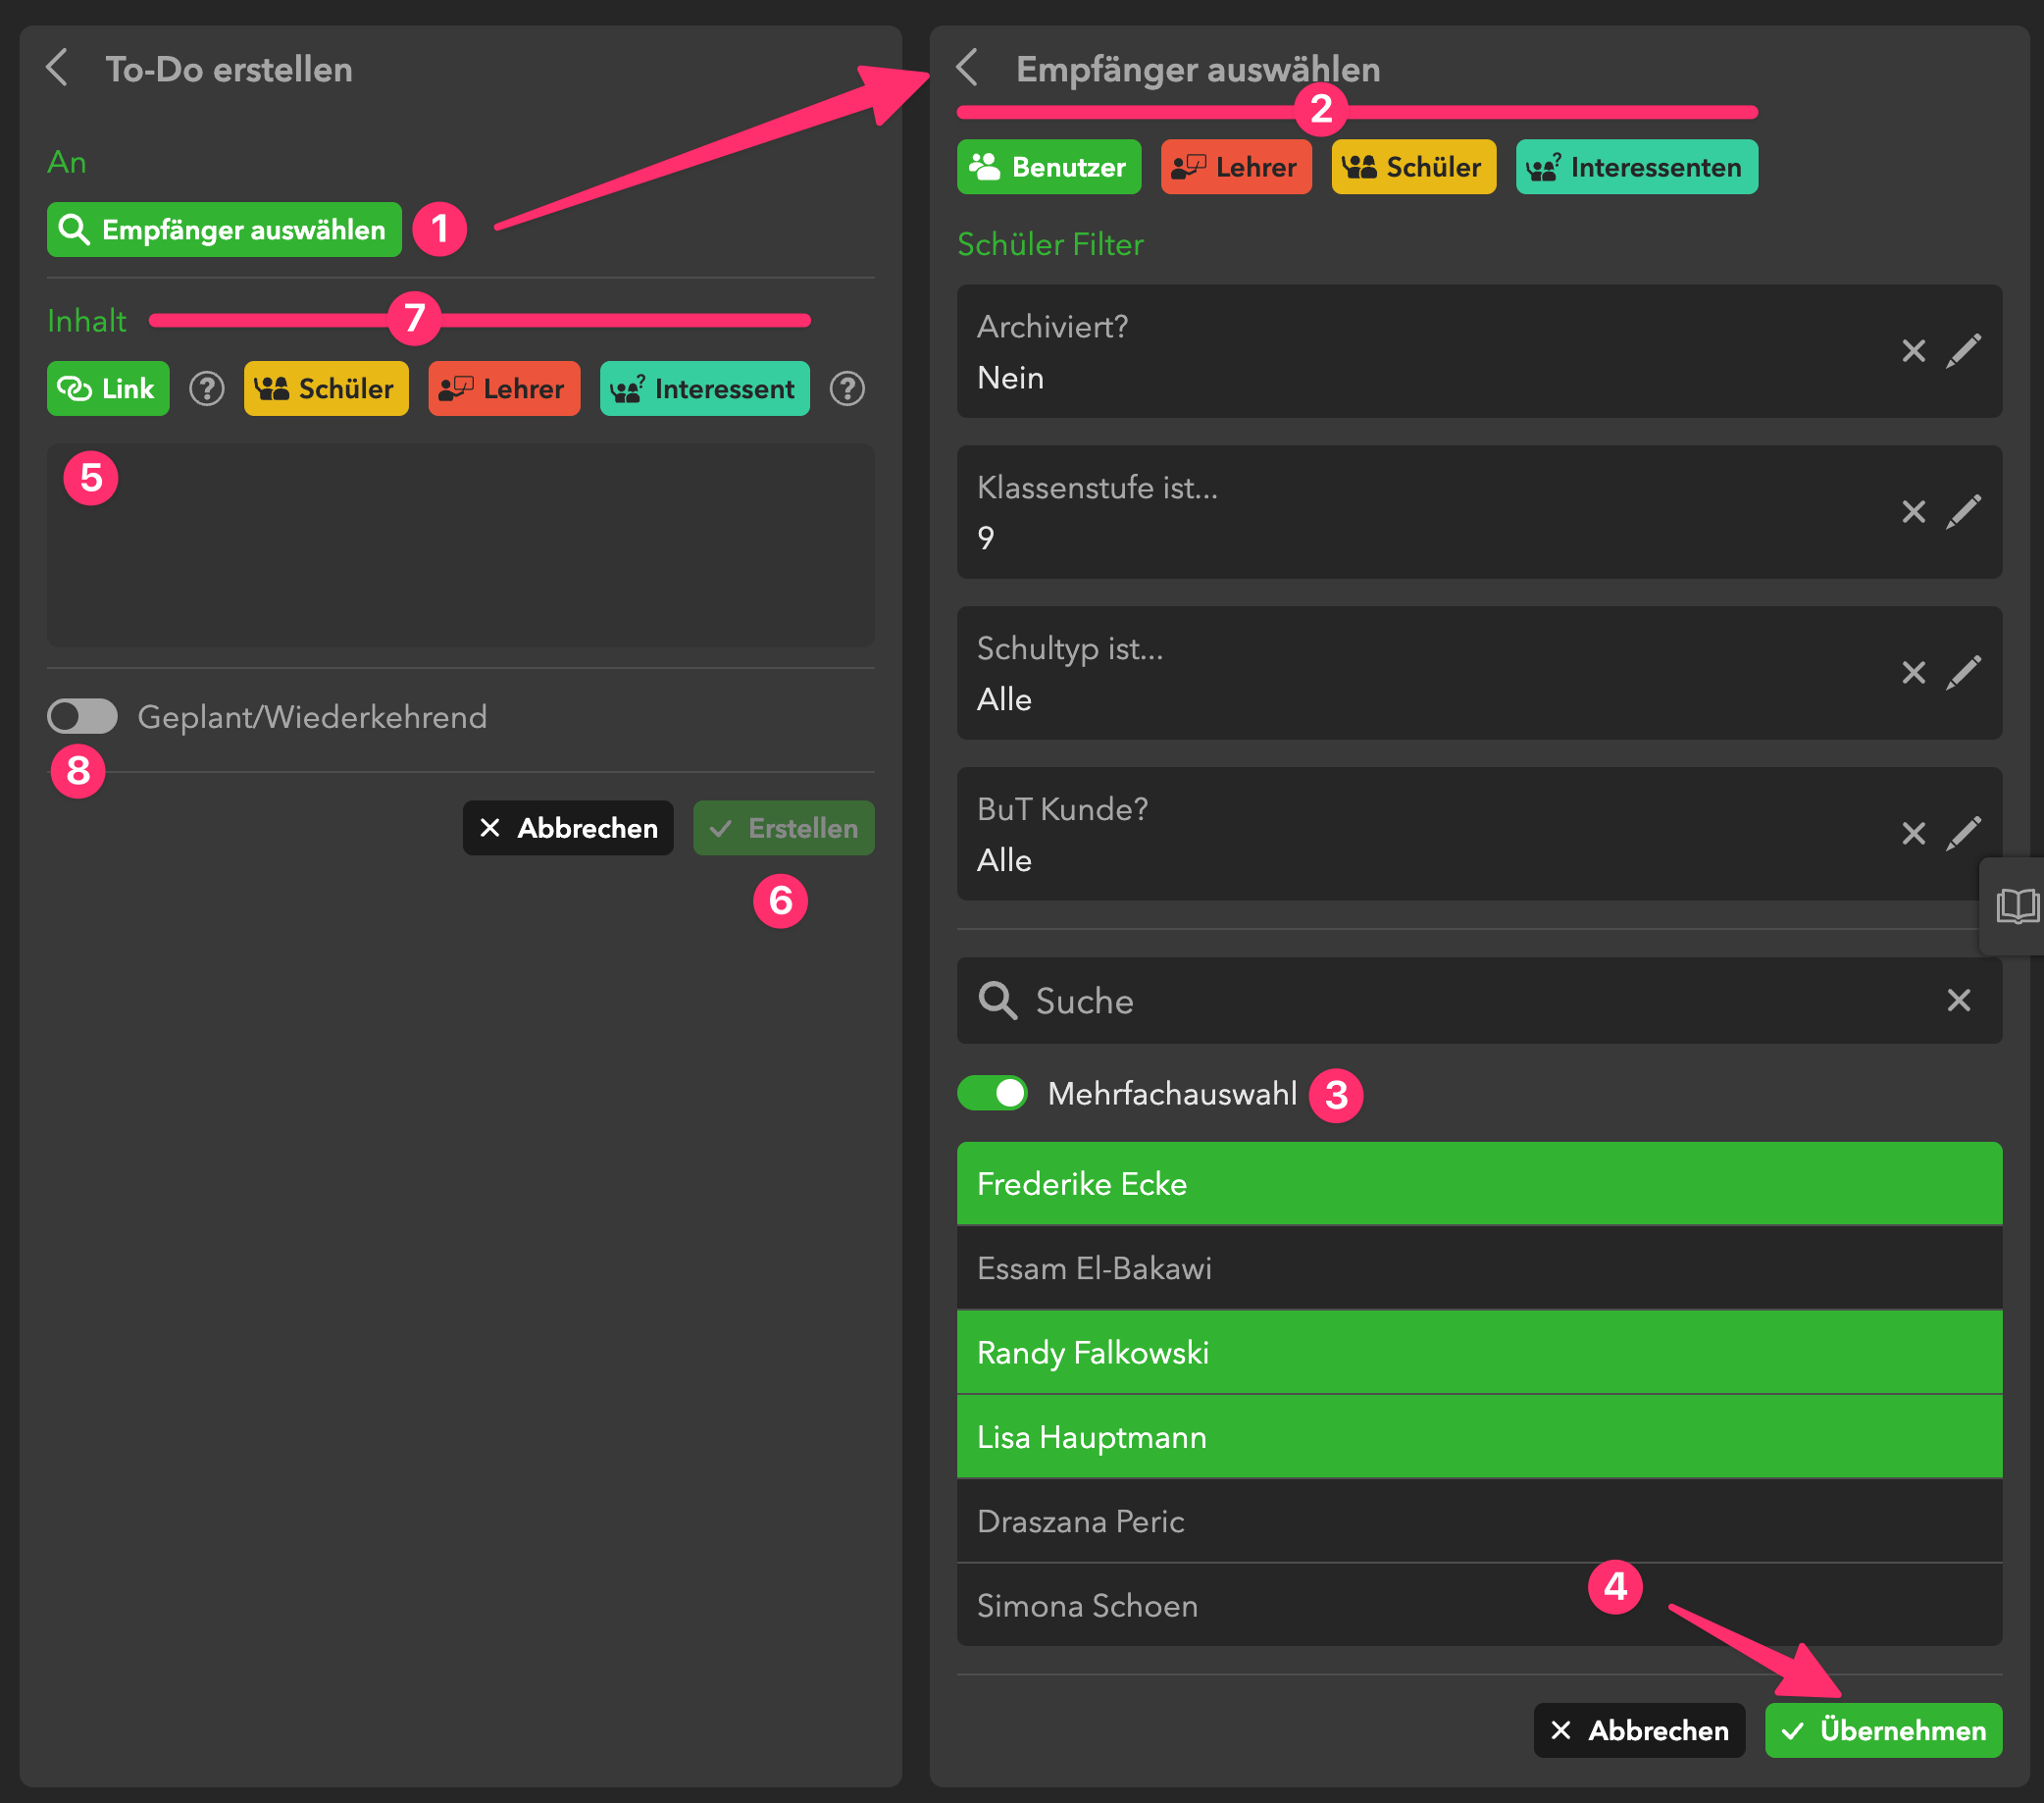The width and height of the screenshot is (2044, 1803).
Task: Click the pencil edit icon for Archiviert filter
Action: pyautogui.click(x=1963, y=351)
